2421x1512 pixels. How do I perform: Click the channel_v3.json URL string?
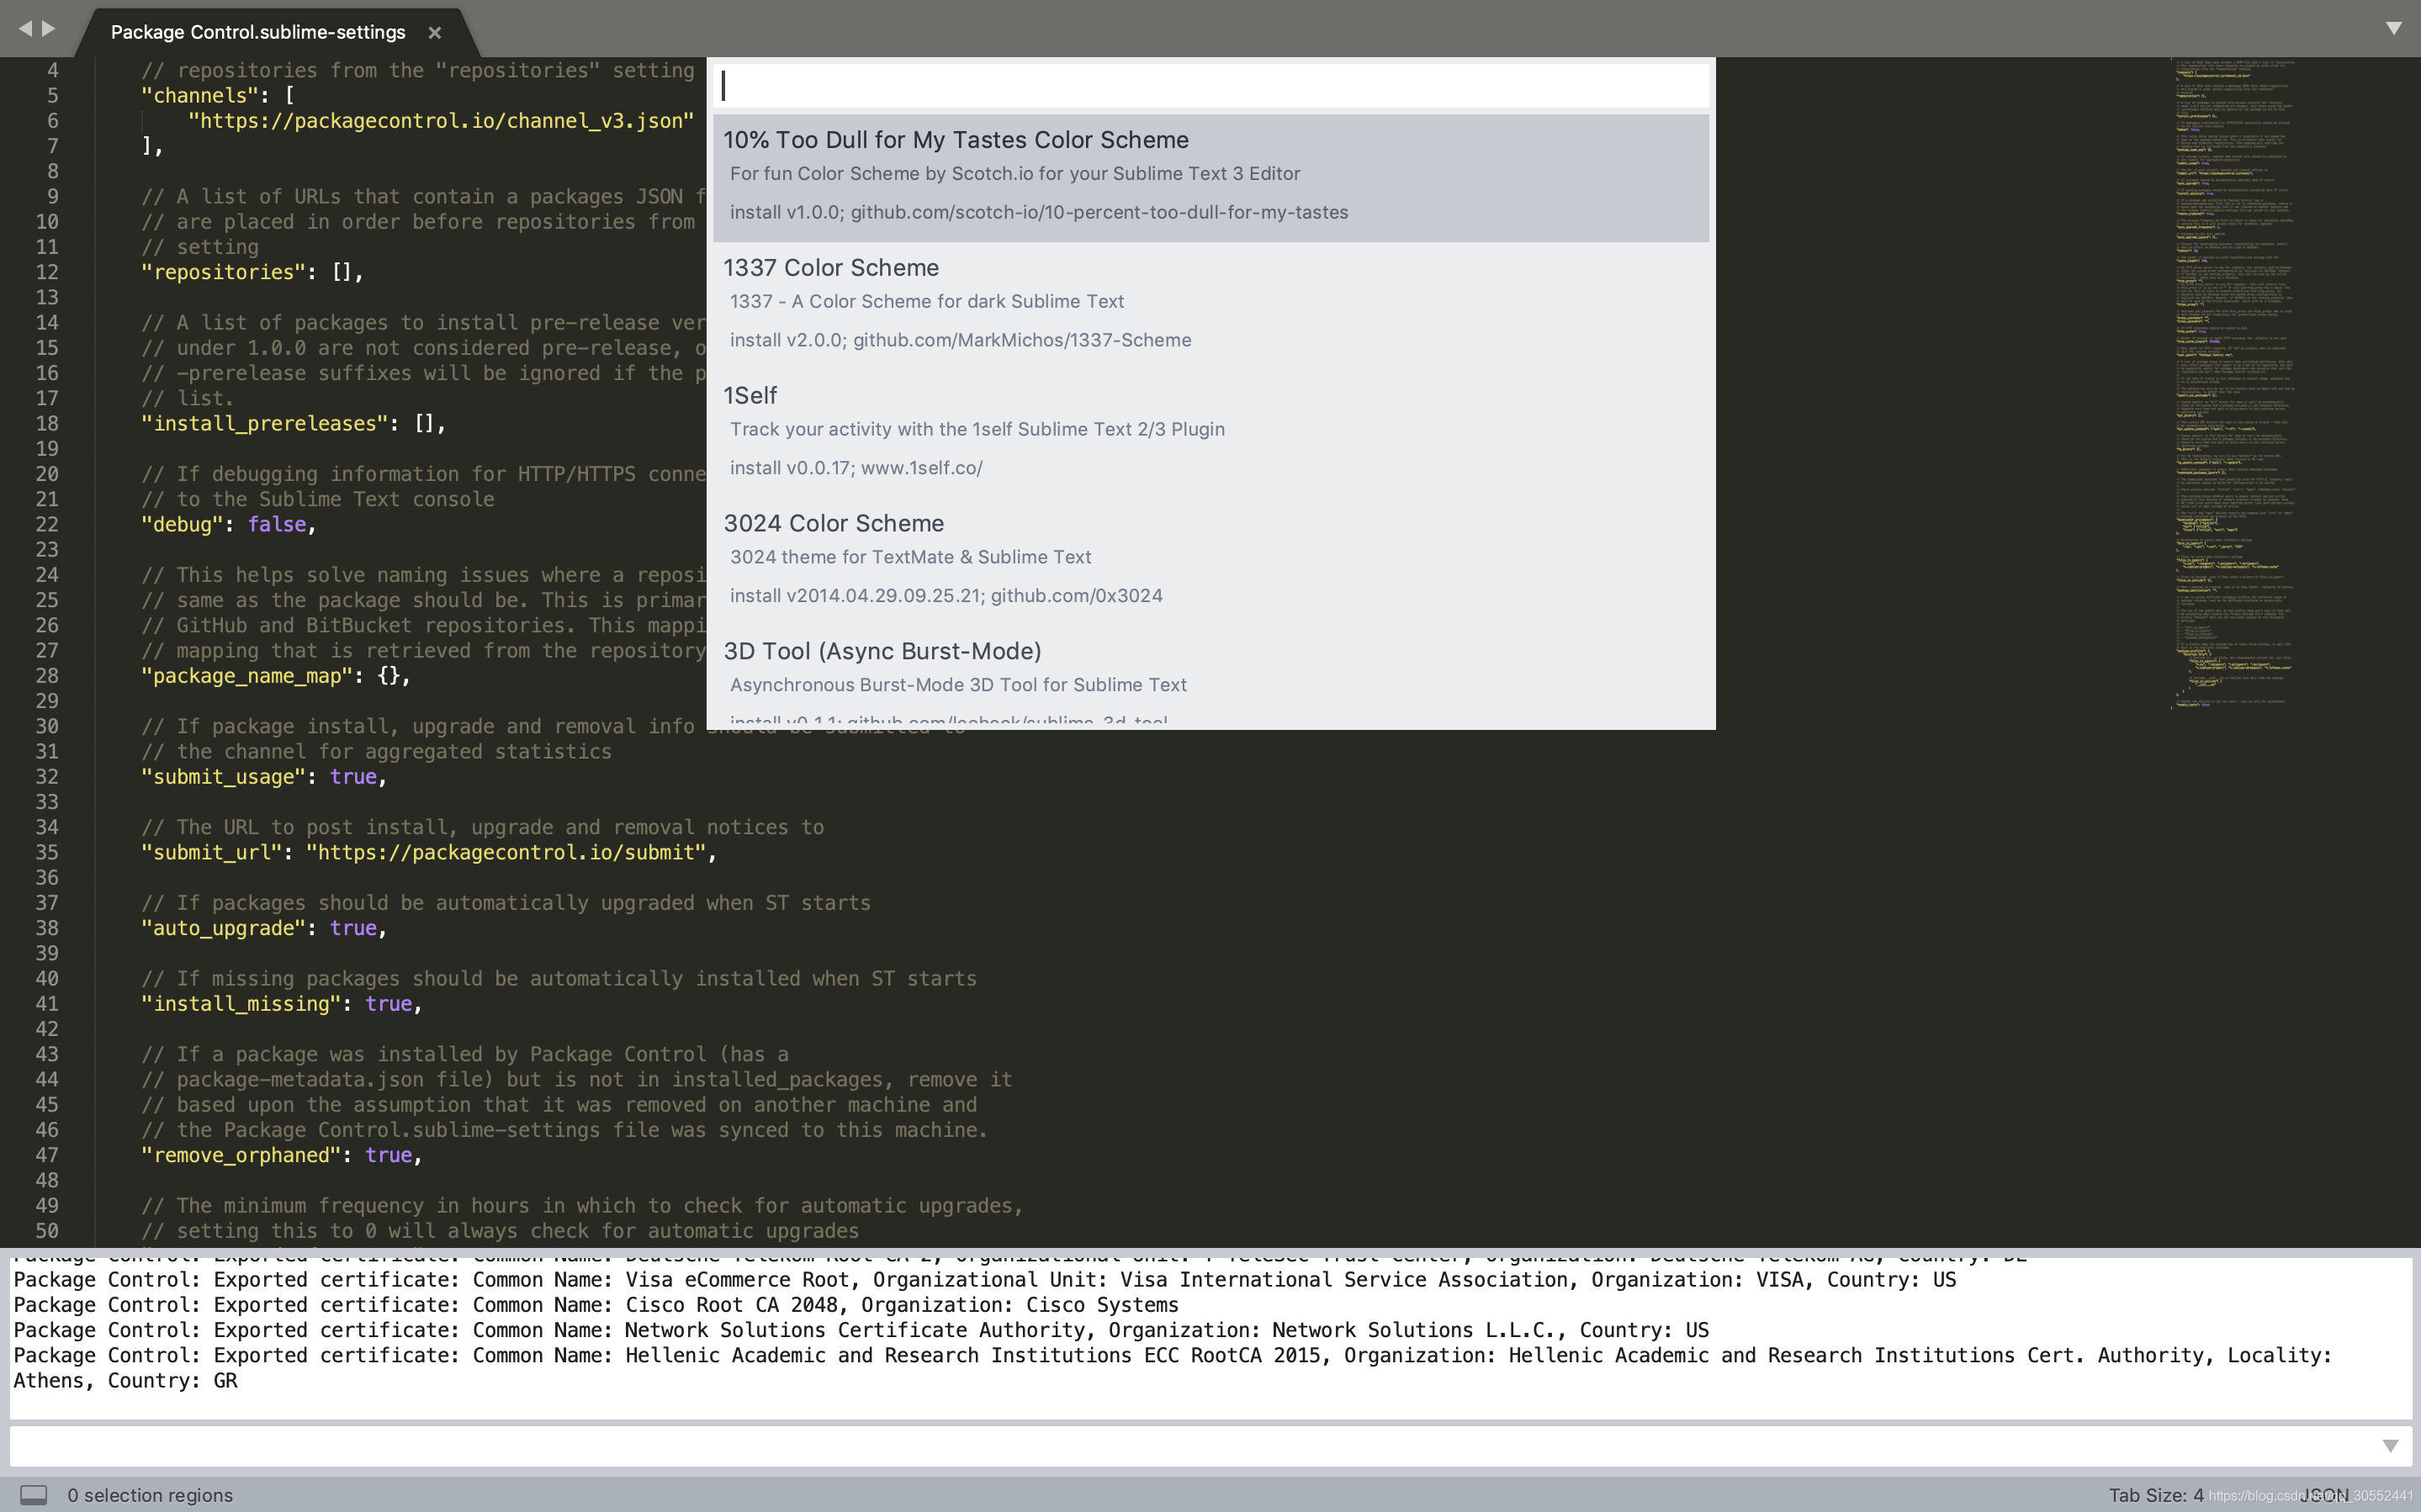pyautogui.click(x=441, y=121)
